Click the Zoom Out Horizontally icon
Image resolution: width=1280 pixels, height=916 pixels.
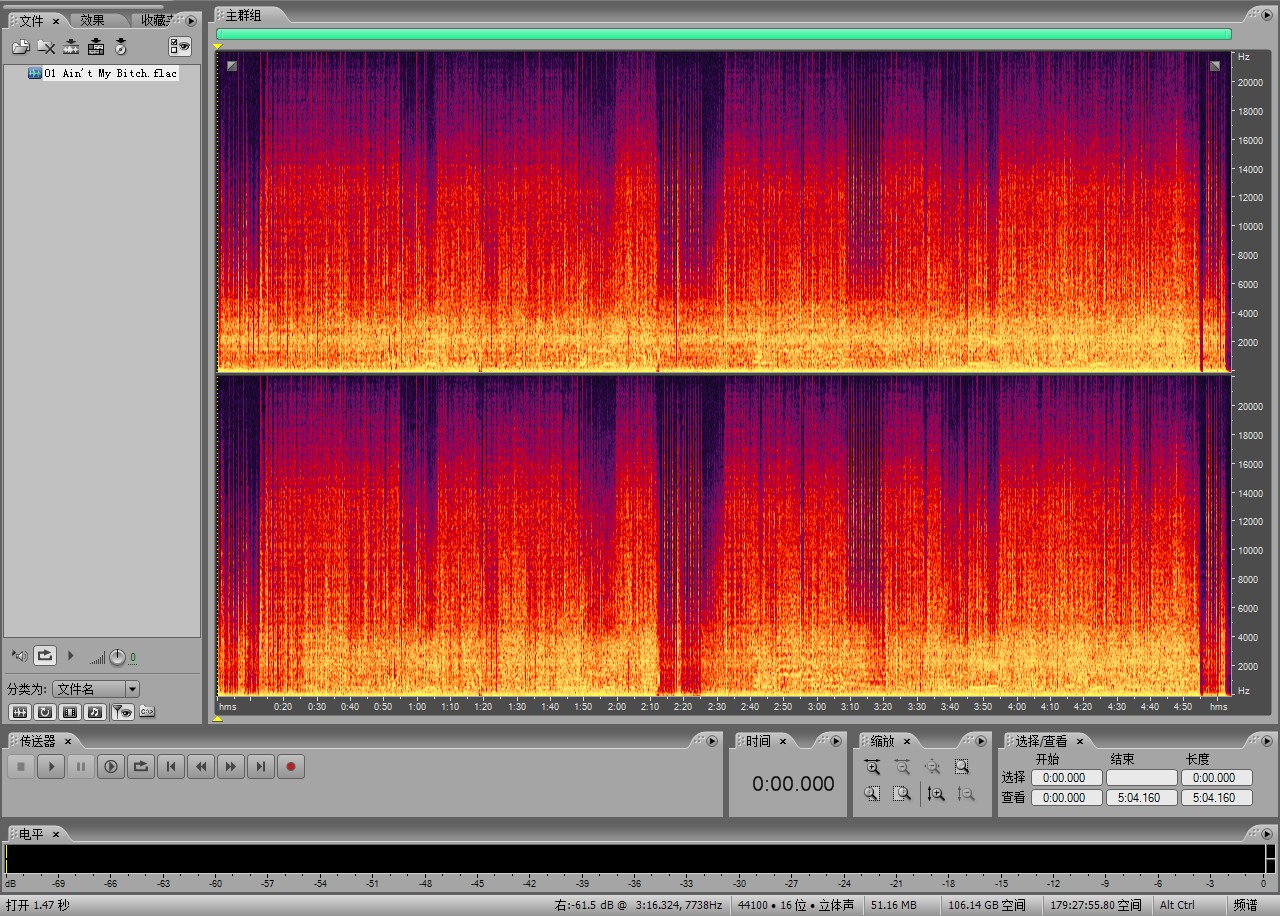(902, 767)
